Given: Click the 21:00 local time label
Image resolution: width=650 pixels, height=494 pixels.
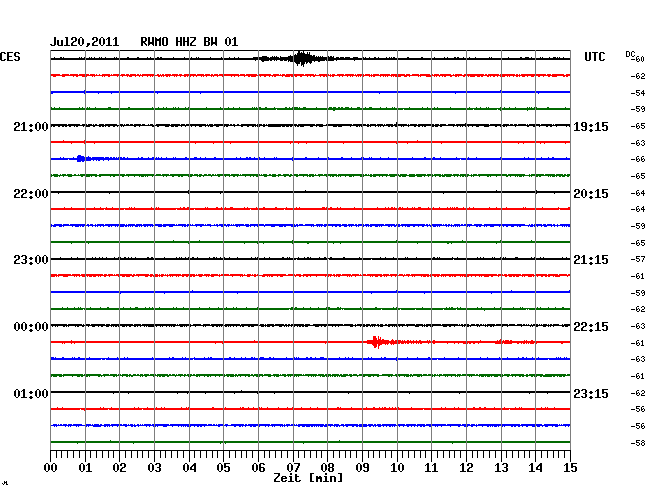Looking at the screenshot, I should (31, 127).
